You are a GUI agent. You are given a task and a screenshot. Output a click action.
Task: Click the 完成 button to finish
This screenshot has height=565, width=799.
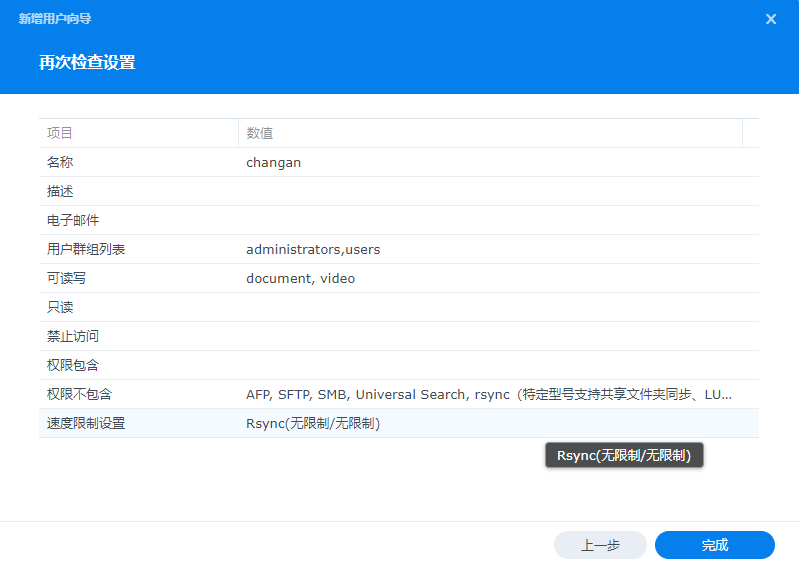pyautogui.click(x=714, y=545)
